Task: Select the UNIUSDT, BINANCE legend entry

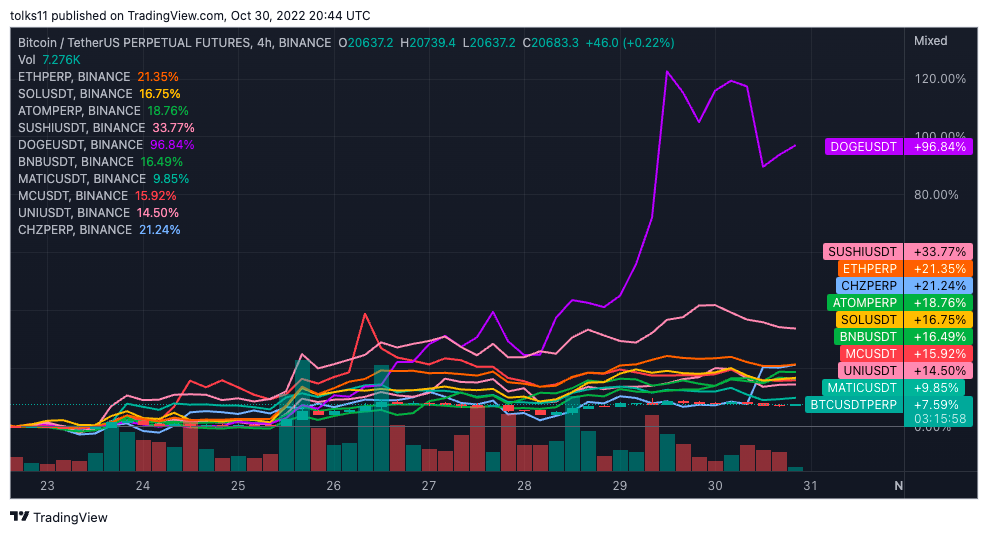Action: point(98,213)
